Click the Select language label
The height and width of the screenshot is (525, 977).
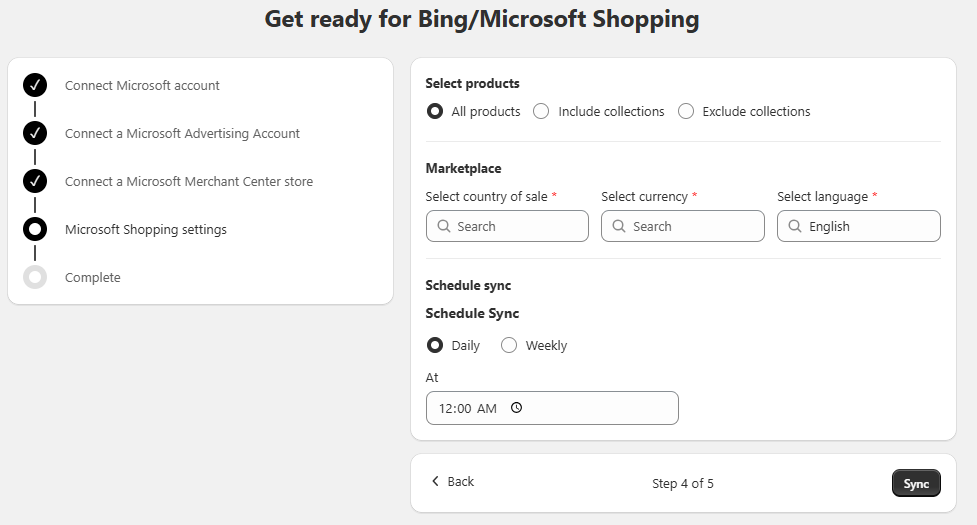[x=822, y=197]
